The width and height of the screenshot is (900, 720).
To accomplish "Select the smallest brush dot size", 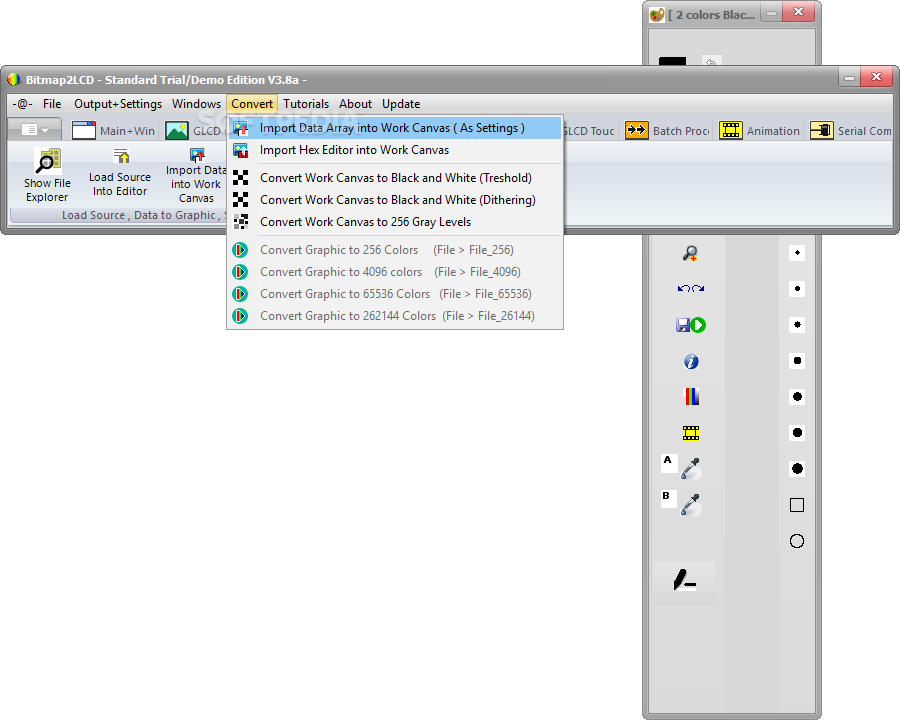I will click(x=797, y=253).
